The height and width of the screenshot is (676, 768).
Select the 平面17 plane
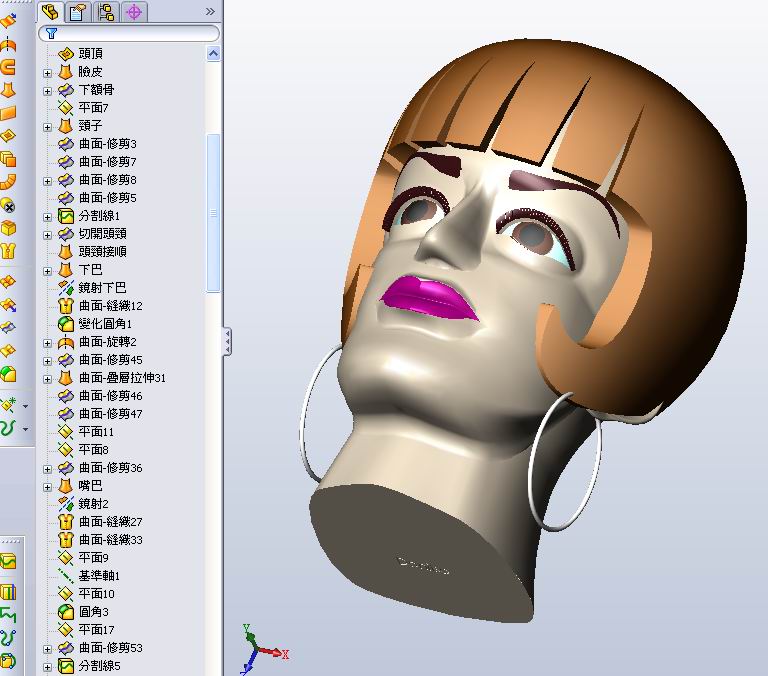pyautogui.click(x=96, y=629)
